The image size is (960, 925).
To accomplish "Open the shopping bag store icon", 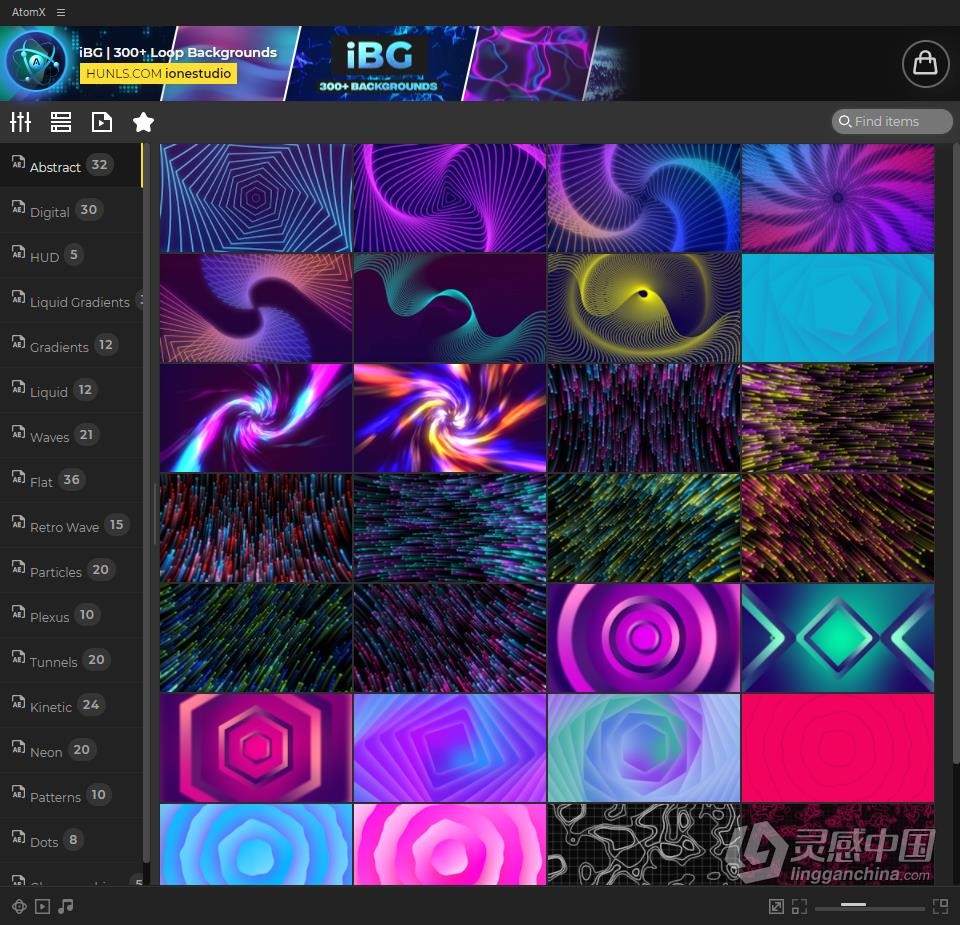I will click(925, 64).
